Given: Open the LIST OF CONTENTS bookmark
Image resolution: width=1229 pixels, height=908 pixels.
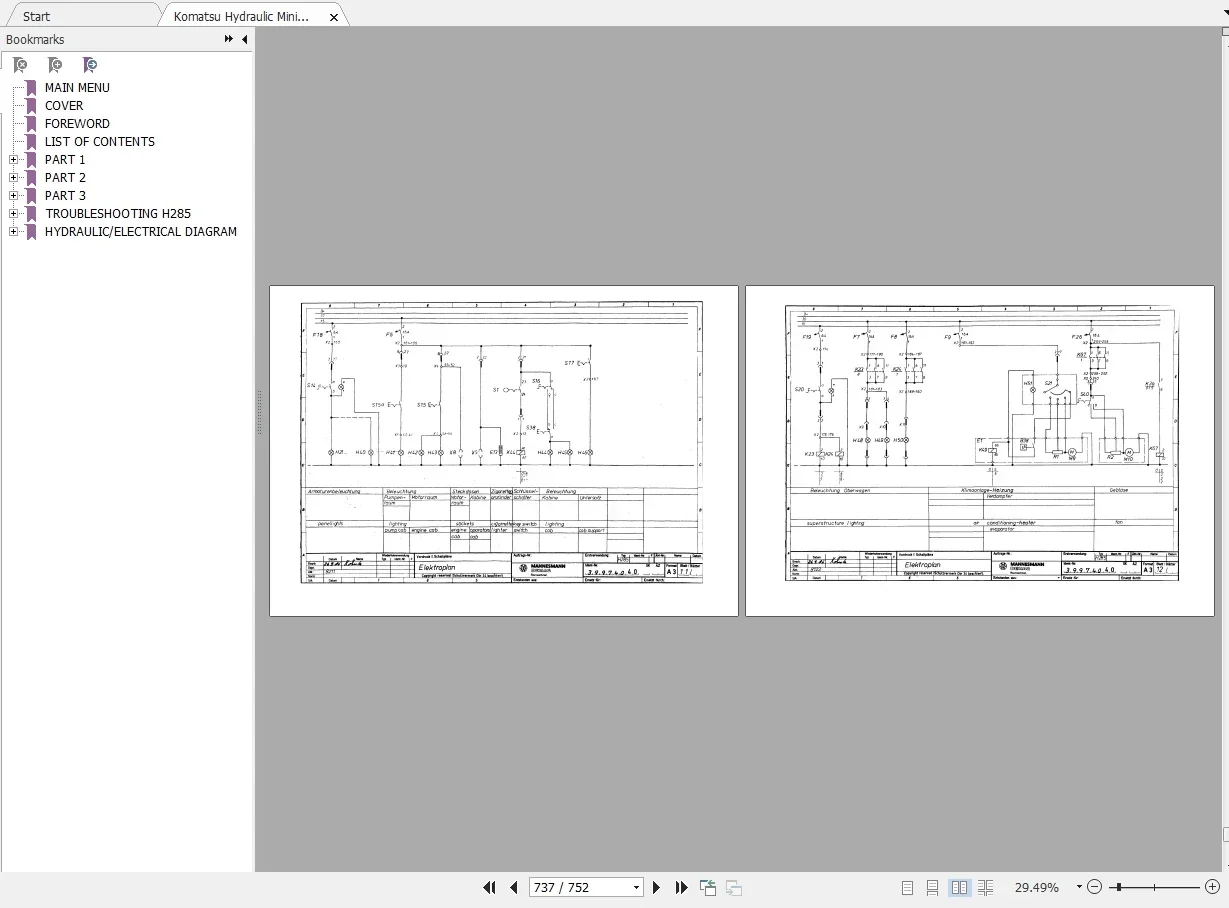Looking at the screenshot, I should [x=100, y=142].
